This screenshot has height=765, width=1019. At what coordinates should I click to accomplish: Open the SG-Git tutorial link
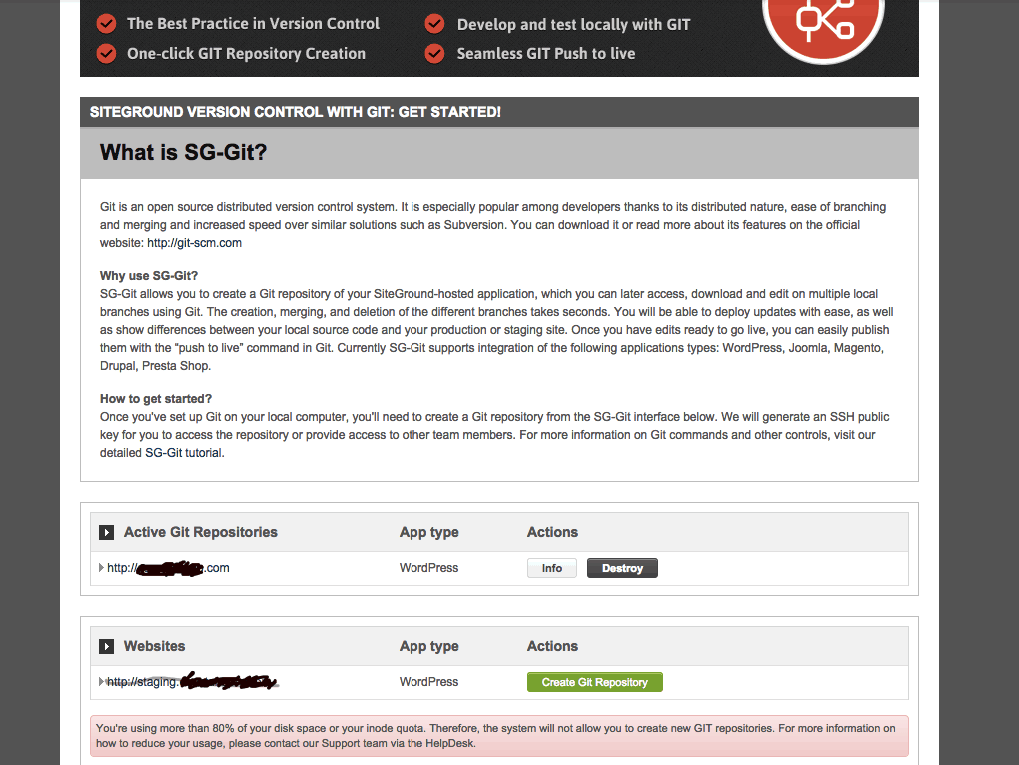183,452
